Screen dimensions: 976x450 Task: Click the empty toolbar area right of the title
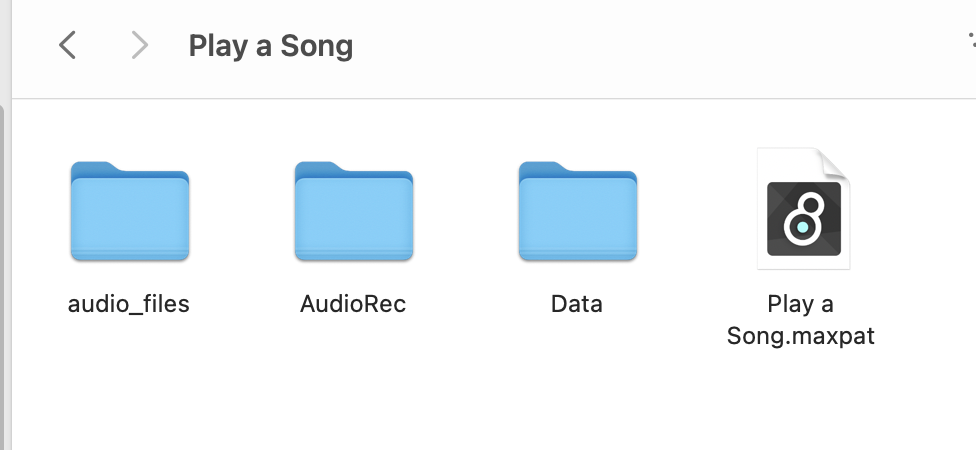pos(654,47)
